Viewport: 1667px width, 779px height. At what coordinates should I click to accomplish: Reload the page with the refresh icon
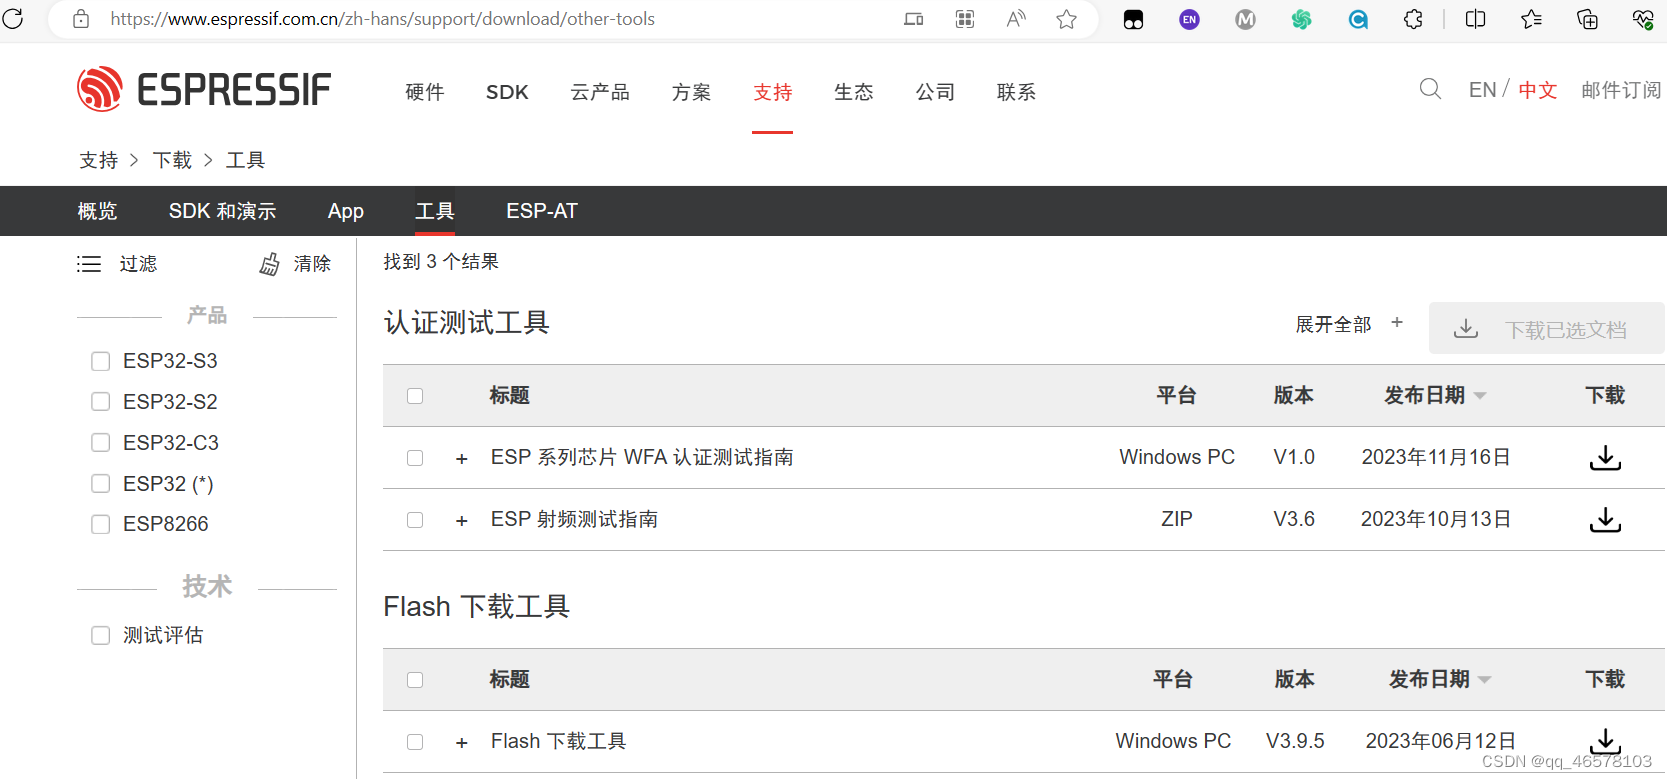[13, 18]
